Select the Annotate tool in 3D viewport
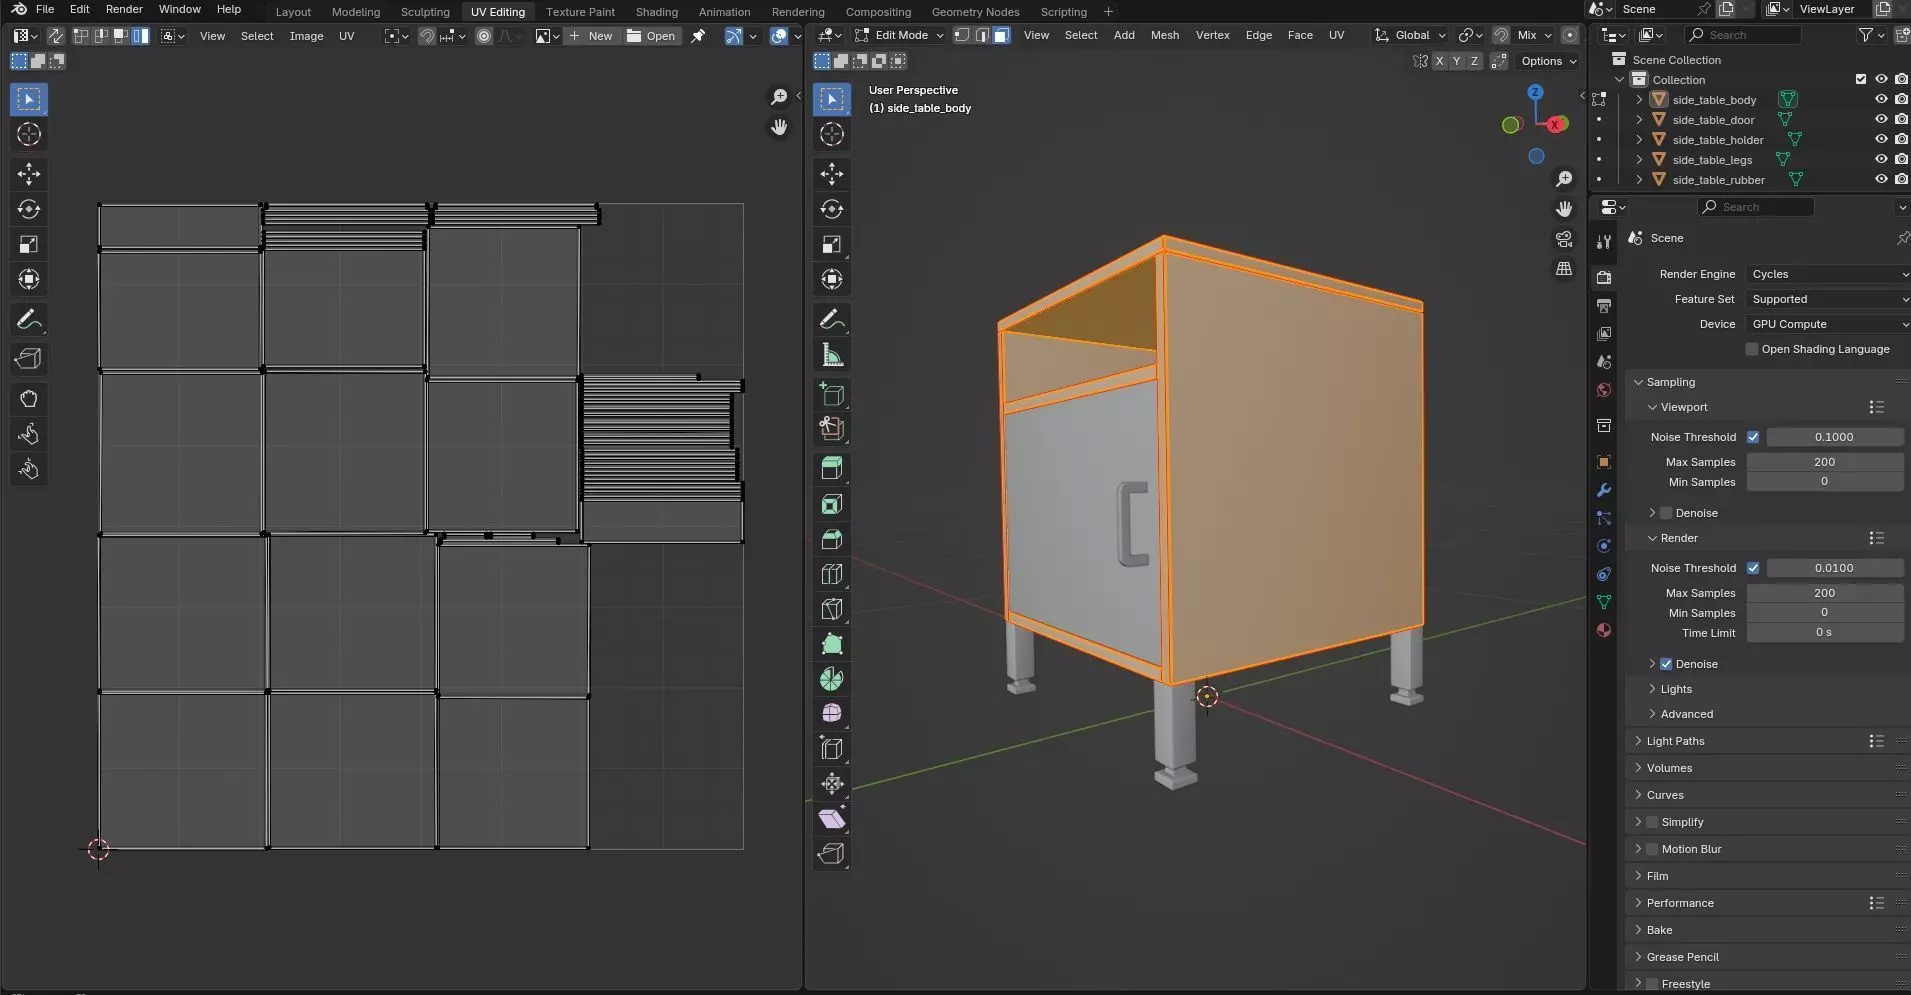1911x995 pixels. (832, 320)
